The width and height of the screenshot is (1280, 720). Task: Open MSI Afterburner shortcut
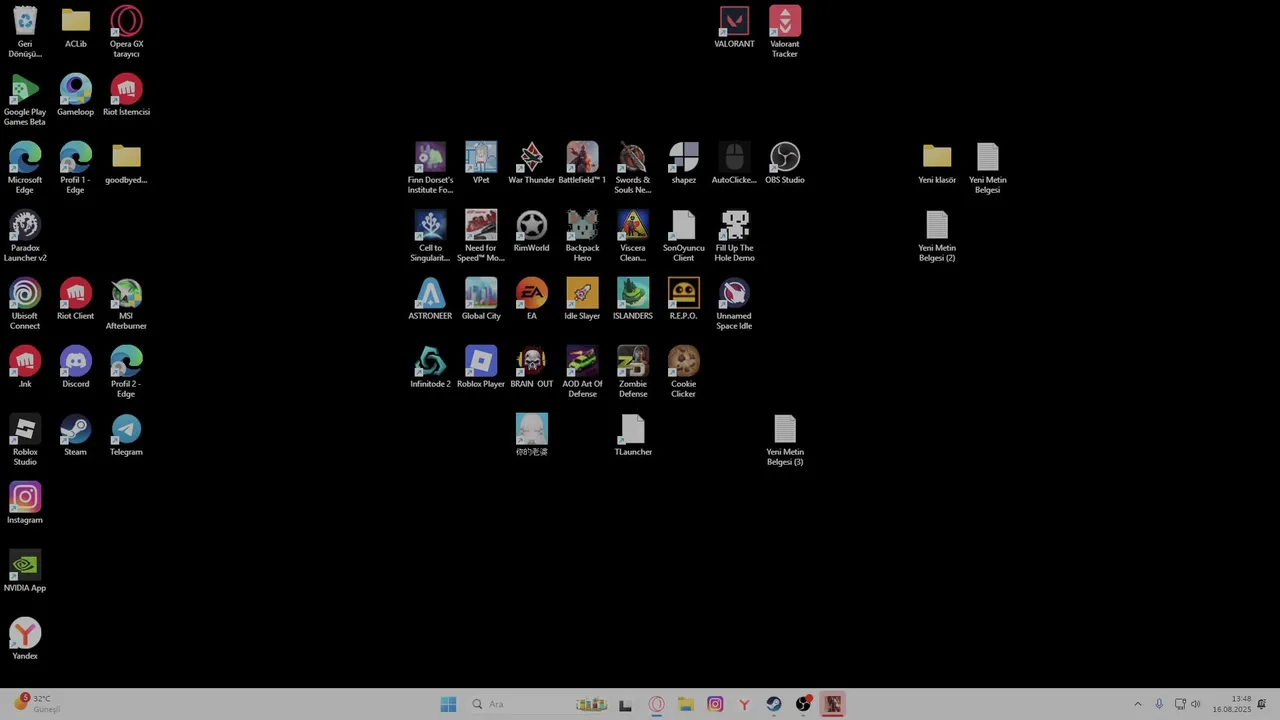(126, 294)
